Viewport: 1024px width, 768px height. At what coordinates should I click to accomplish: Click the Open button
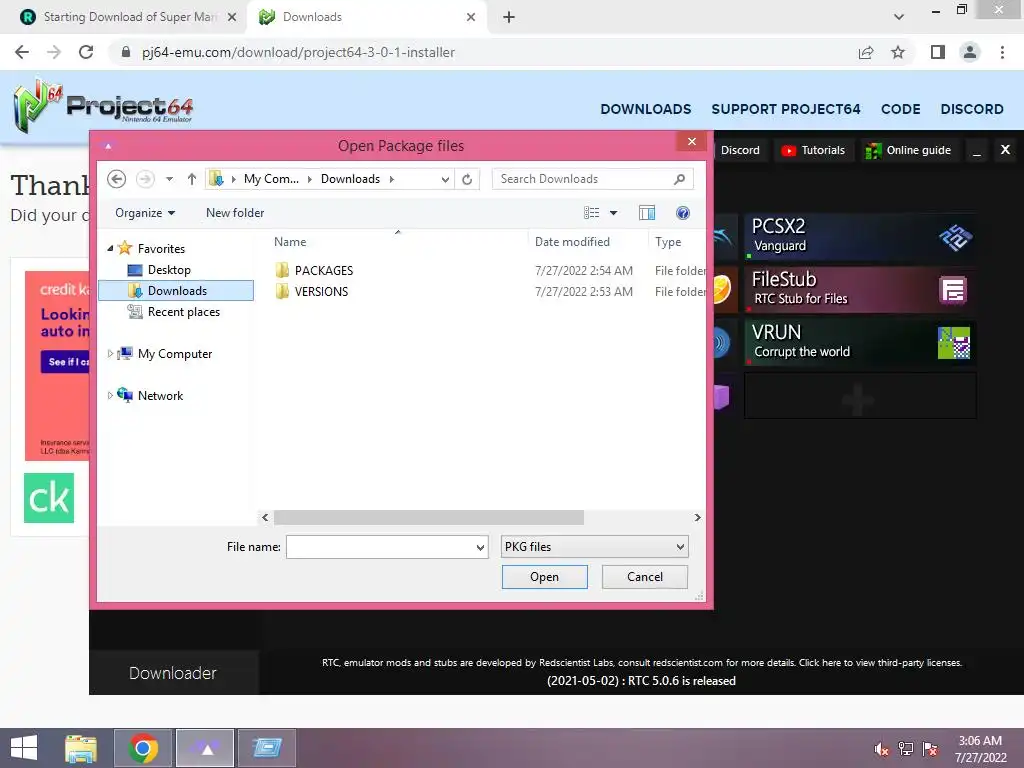545,577
